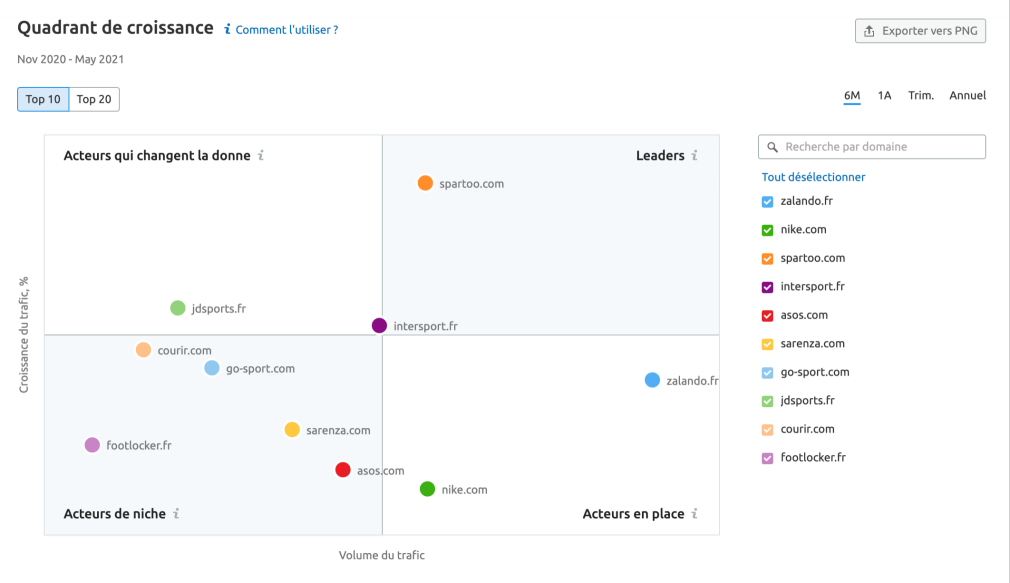Click the Acteurs de niche quadrant title

pyautogui.click(x=115, y=513)
